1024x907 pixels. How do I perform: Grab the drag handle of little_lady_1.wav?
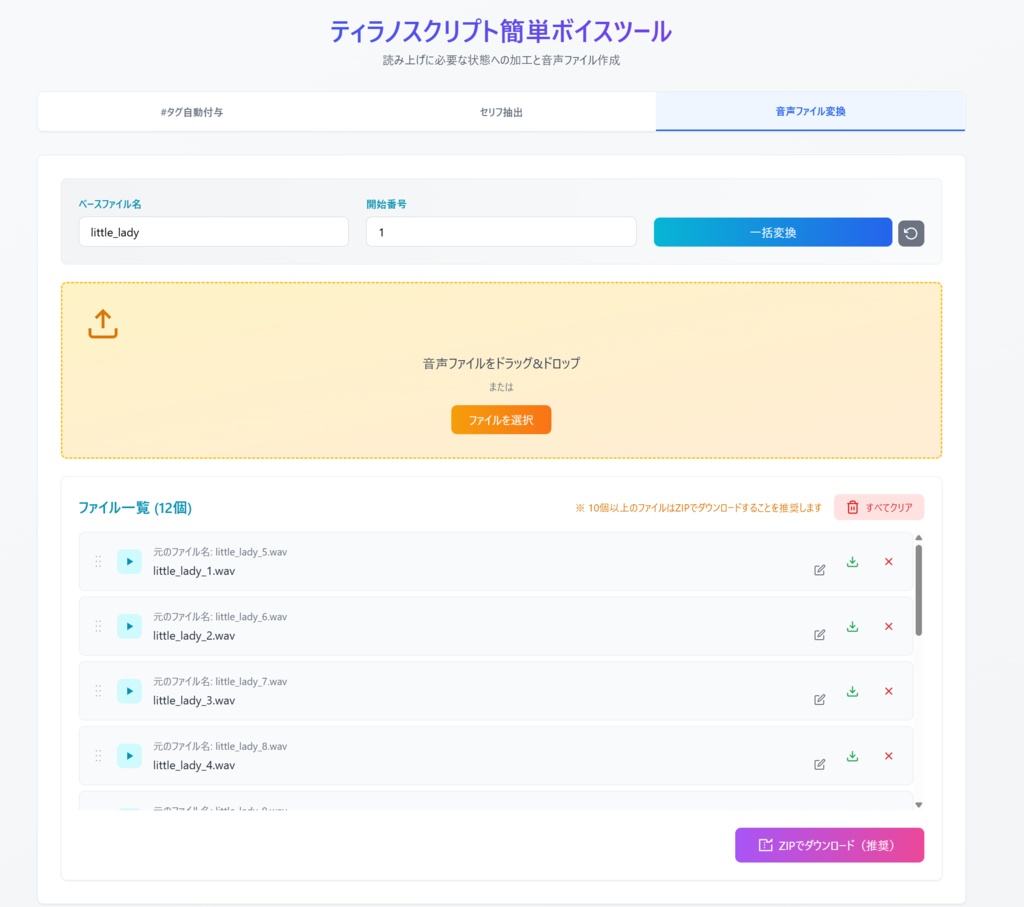coord(98,562)
